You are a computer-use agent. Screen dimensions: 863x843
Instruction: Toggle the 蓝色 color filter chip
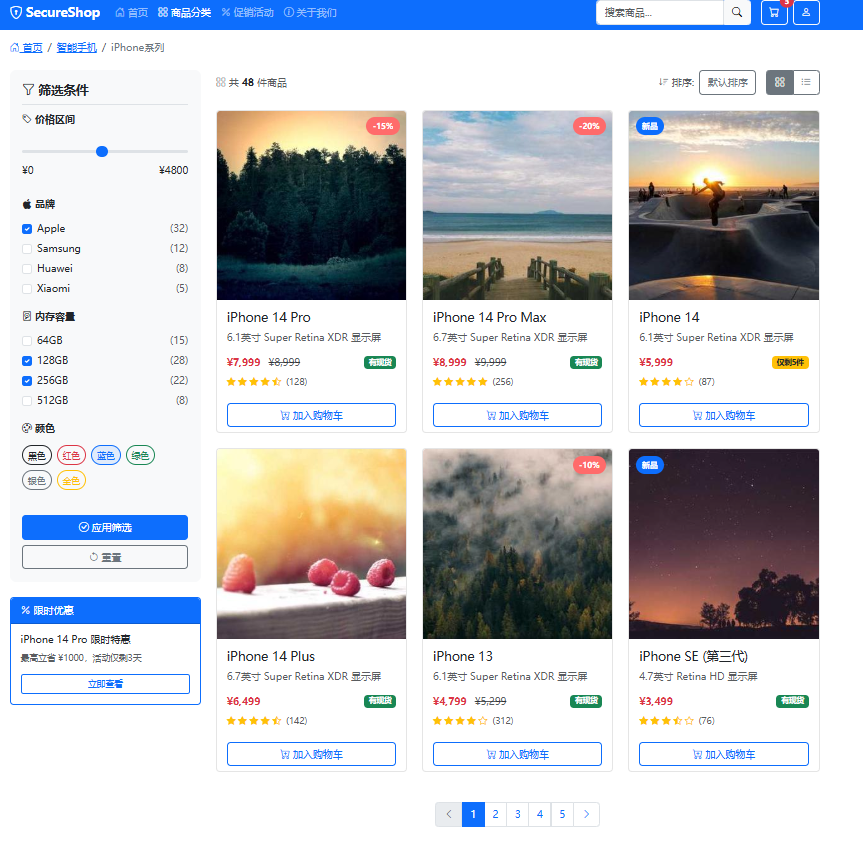tap(106, 455)
